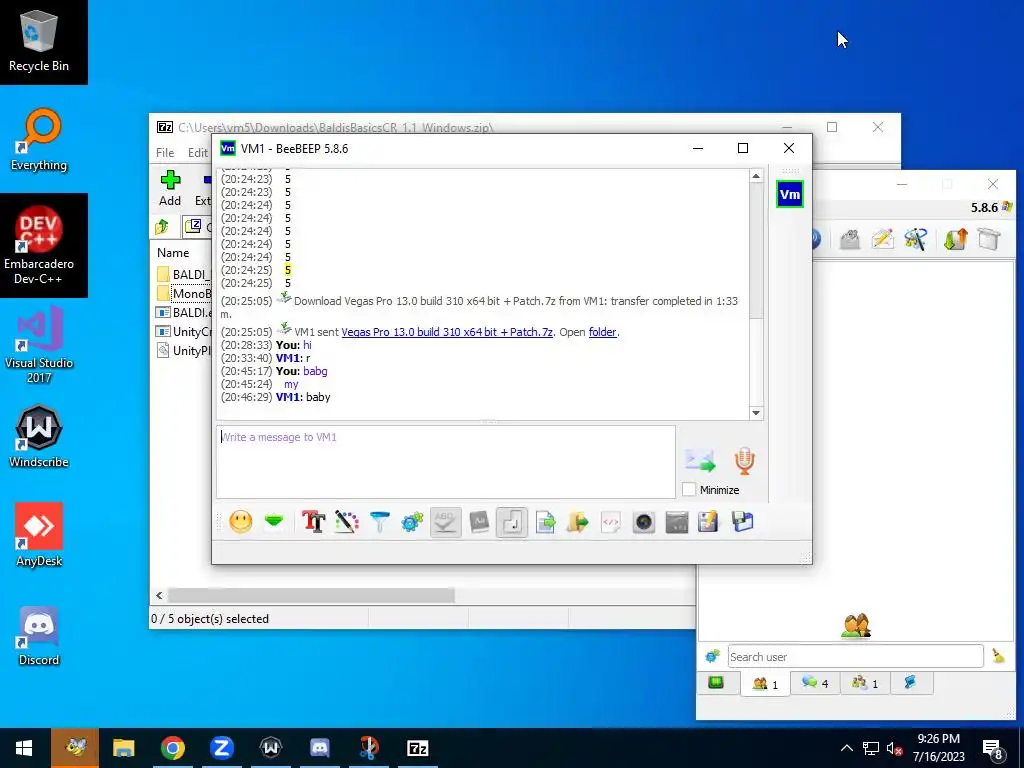
Task: Switch to the chats tab showing 4
Action: (815, 683)
